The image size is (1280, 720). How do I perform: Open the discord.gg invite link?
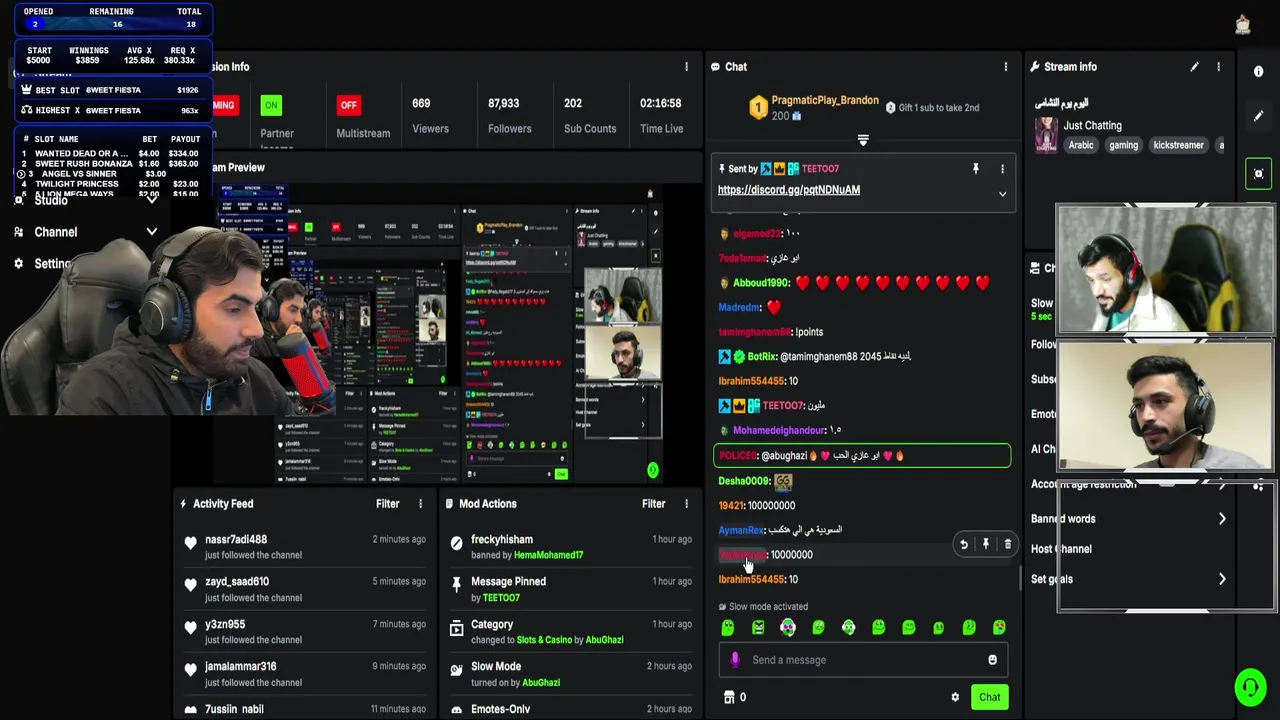(788, 190)
